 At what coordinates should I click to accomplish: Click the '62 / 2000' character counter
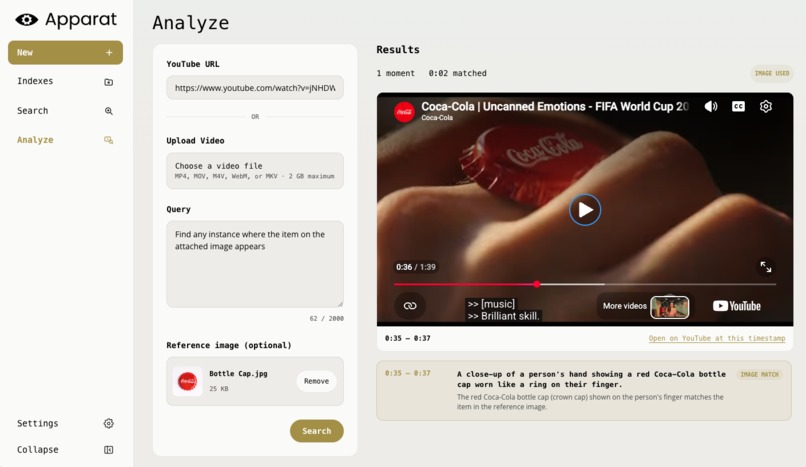tap(326, 319)
